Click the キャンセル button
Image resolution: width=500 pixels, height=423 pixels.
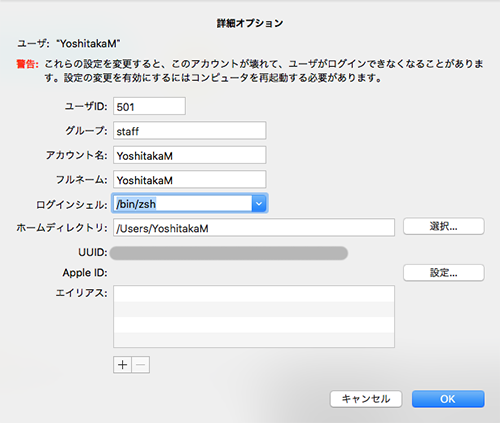click(366, 399)
